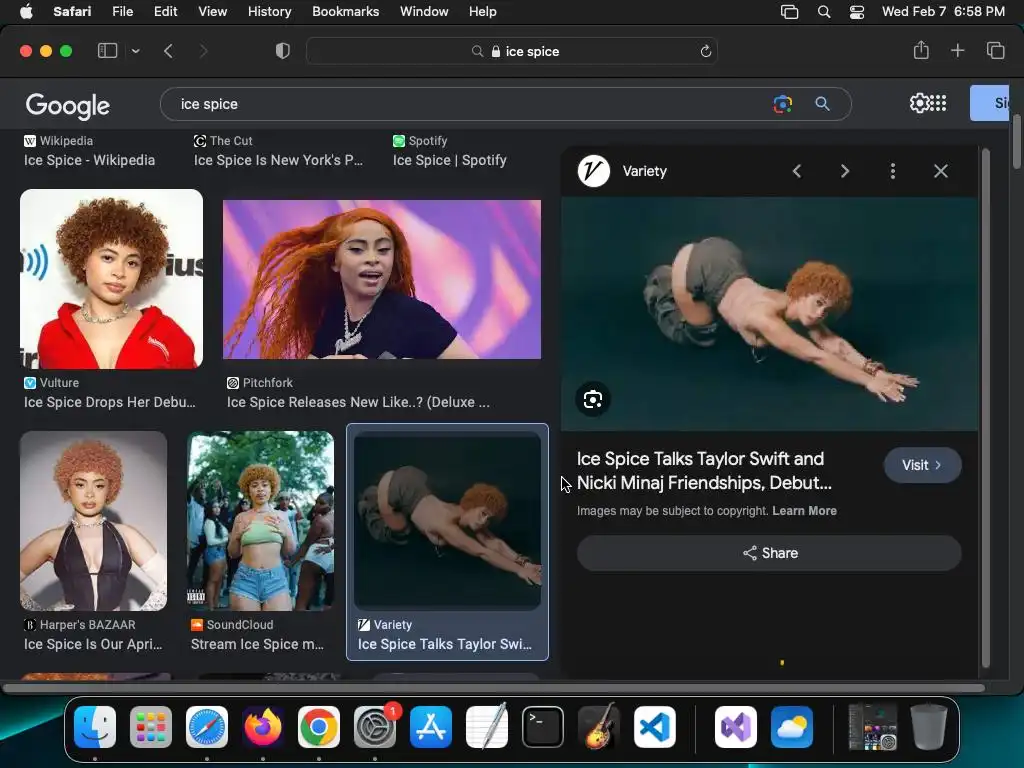1024x768 pixels.
Task: Open Google quick settings gear icon
Action: tap(919, 103)
